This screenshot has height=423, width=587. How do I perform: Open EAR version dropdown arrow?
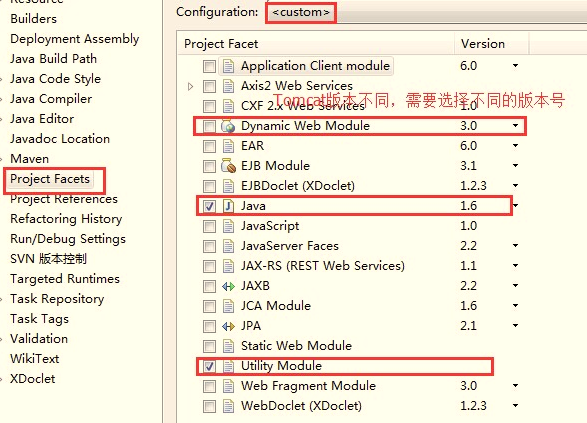515,145
